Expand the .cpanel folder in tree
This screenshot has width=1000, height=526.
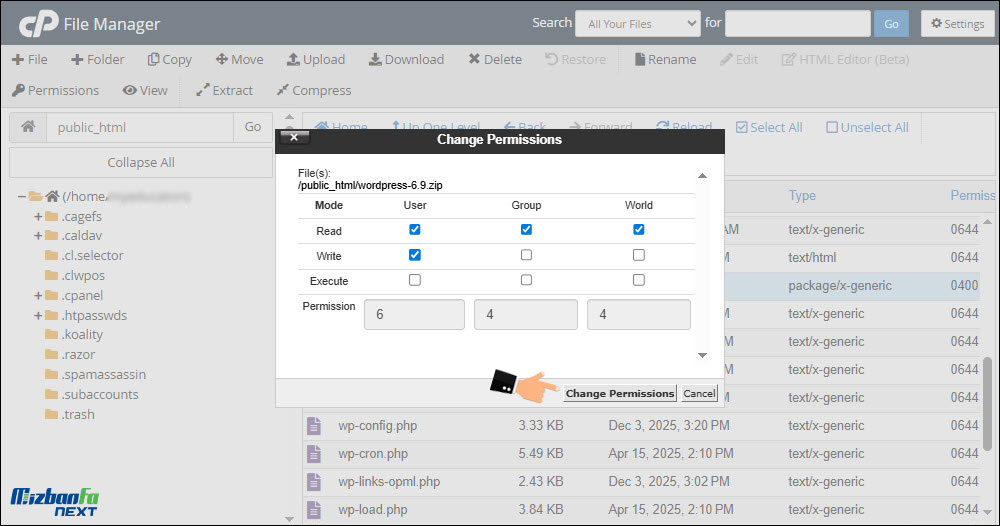(38, 296)
